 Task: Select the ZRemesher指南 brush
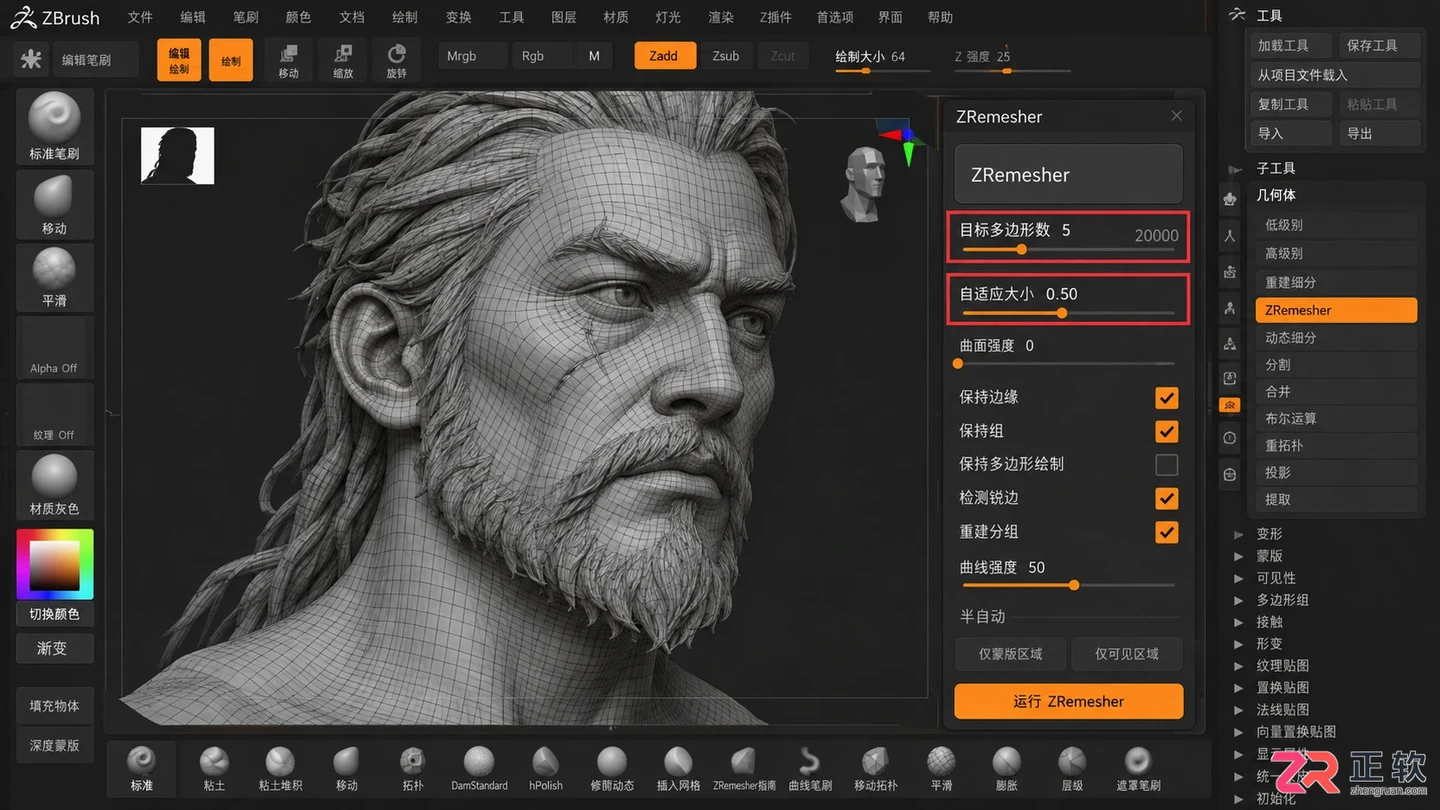click(x=744, y=768)
